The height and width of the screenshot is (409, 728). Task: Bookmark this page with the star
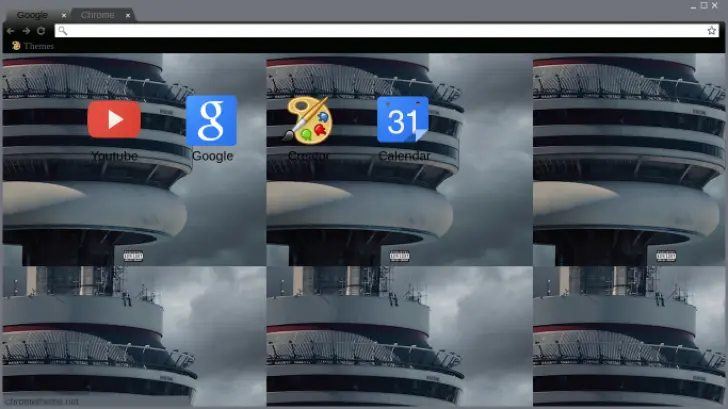712,31
